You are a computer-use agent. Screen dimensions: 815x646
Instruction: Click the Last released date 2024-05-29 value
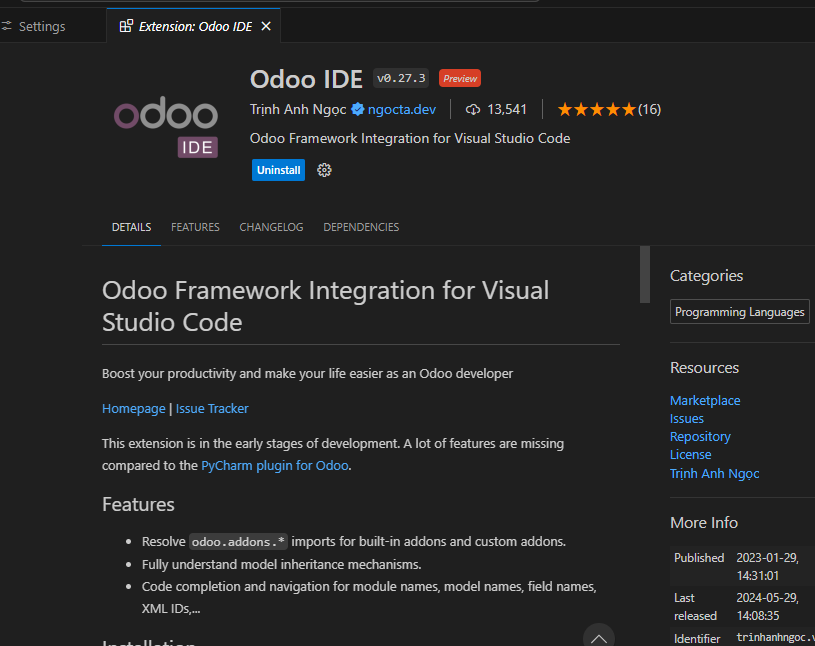pyautogui.click(x=768, y=607)
